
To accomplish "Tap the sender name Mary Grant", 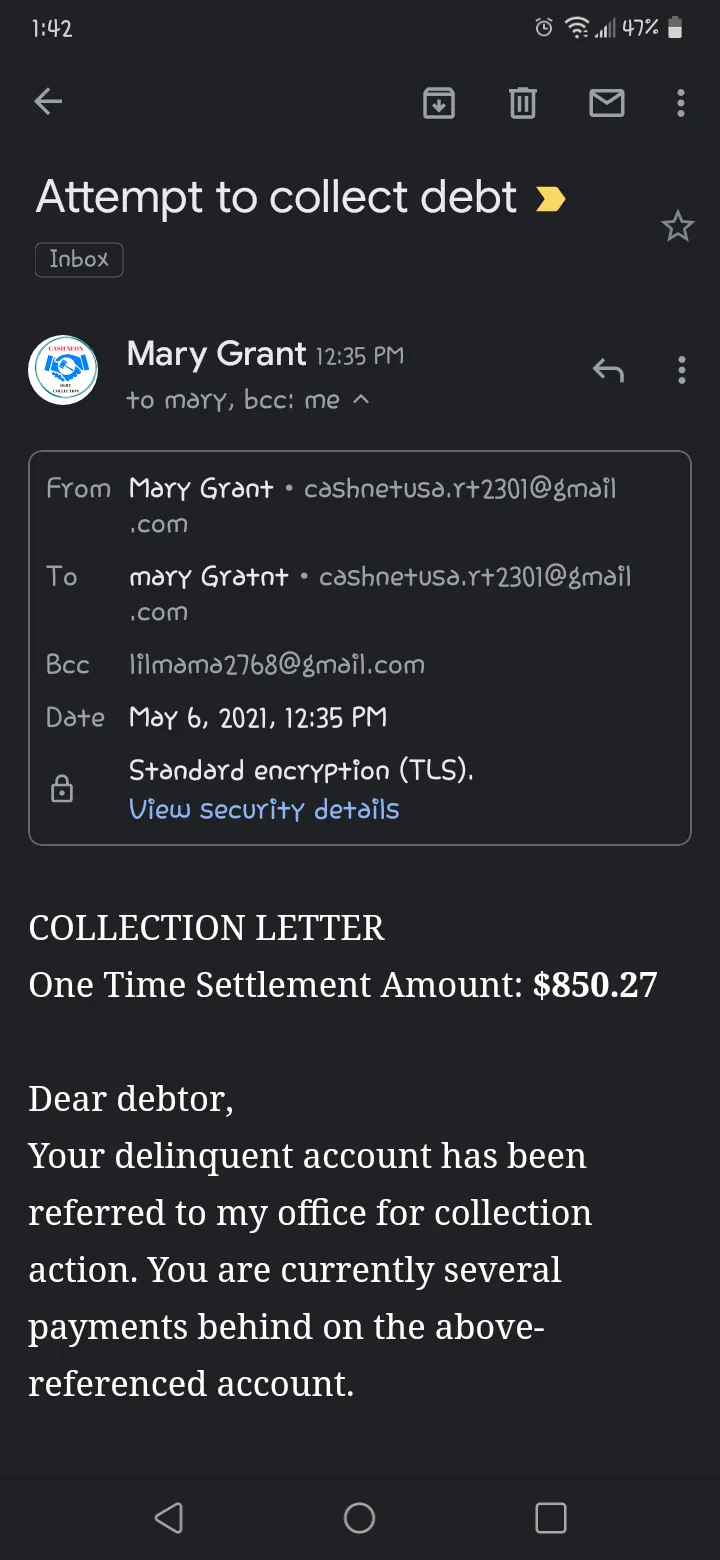I will pos(216,353).
